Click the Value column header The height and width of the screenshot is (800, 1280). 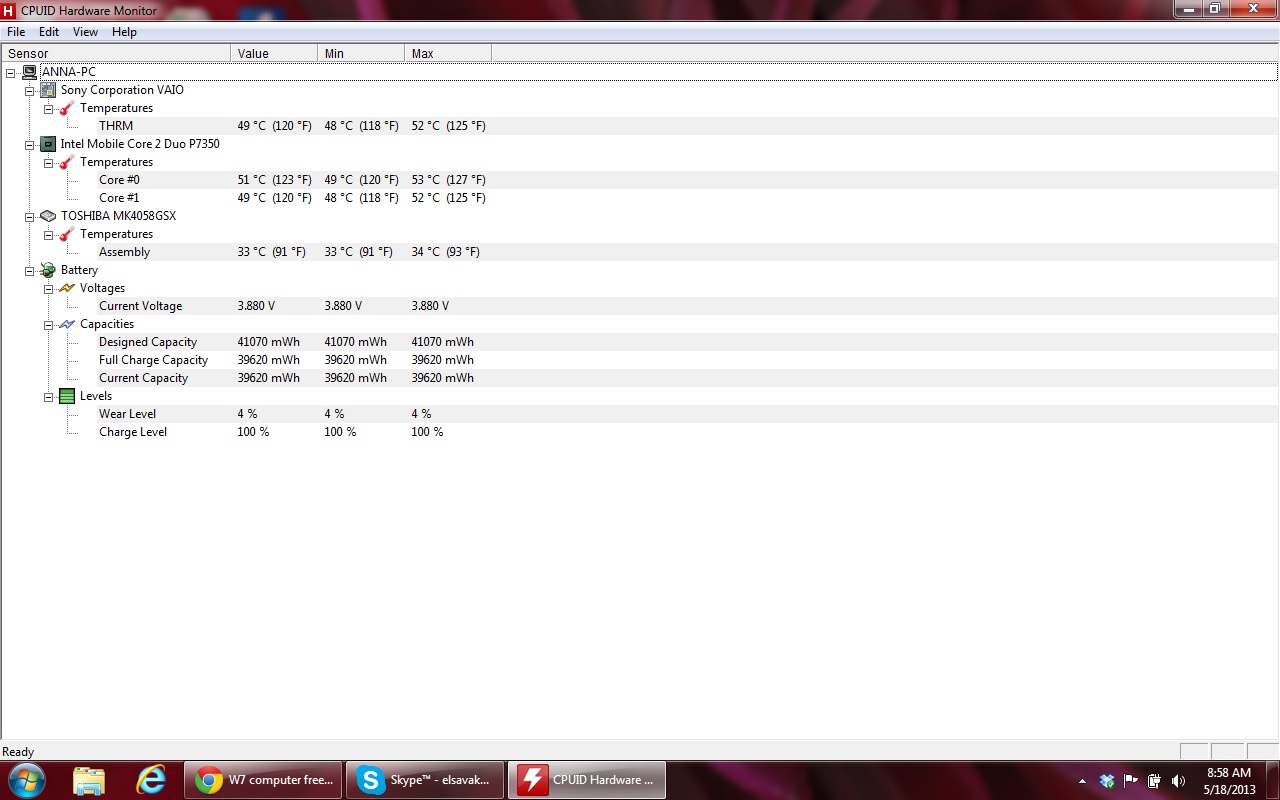274,54
